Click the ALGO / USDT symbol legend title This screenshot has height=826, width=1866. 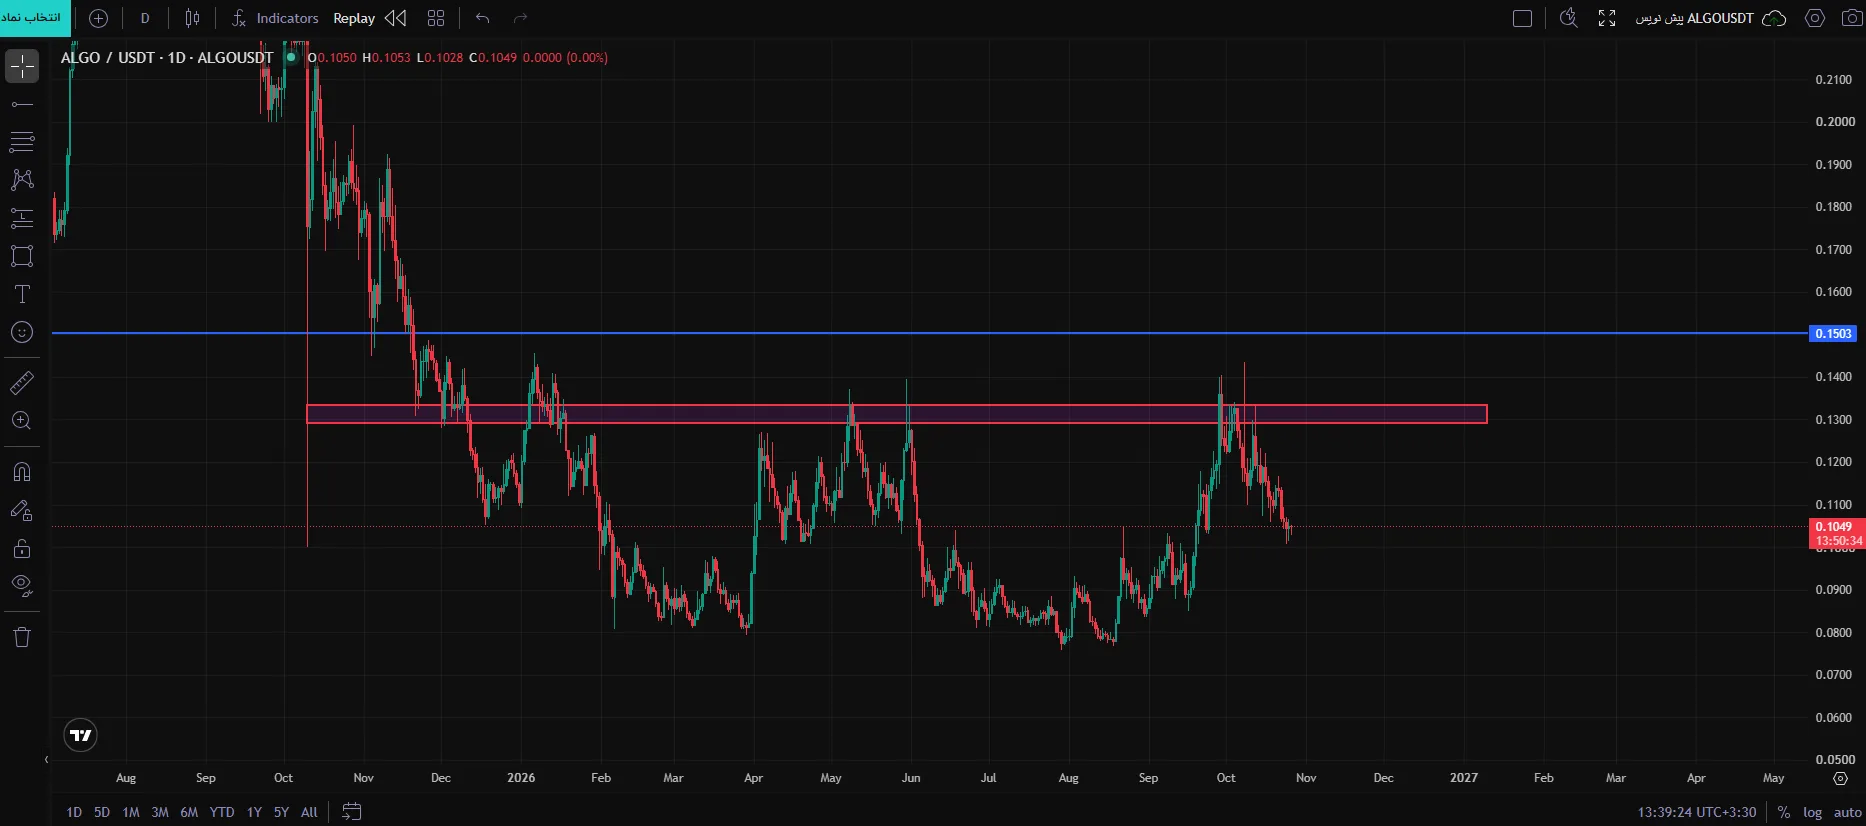(x=167, y=57)
